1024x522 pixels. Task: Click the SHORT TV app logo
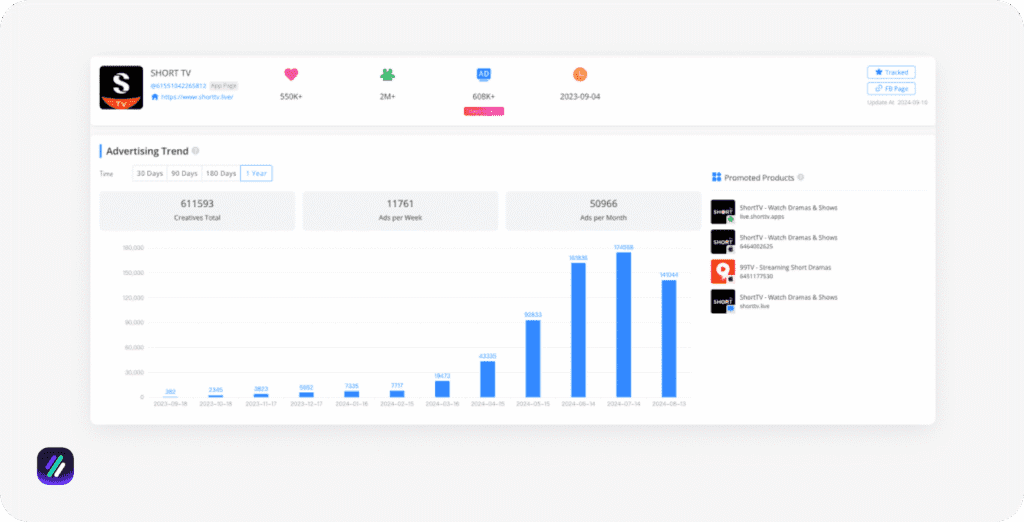pos(121,88)
